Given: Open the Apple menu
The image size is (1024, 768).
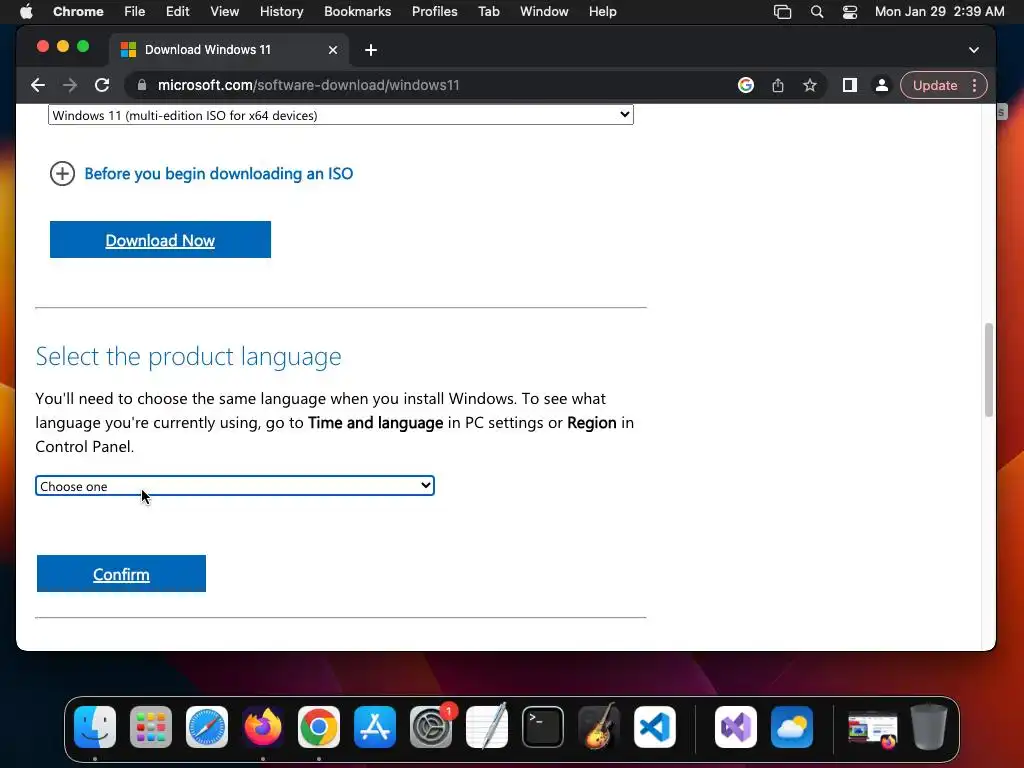Looking at the screenshot, I should [26, 12].
